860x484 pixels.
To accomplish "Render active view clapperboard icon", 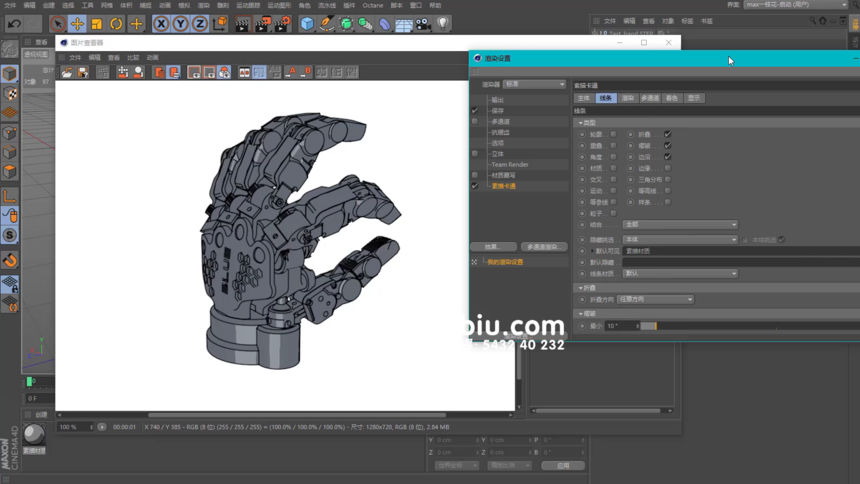I will 242,24.
